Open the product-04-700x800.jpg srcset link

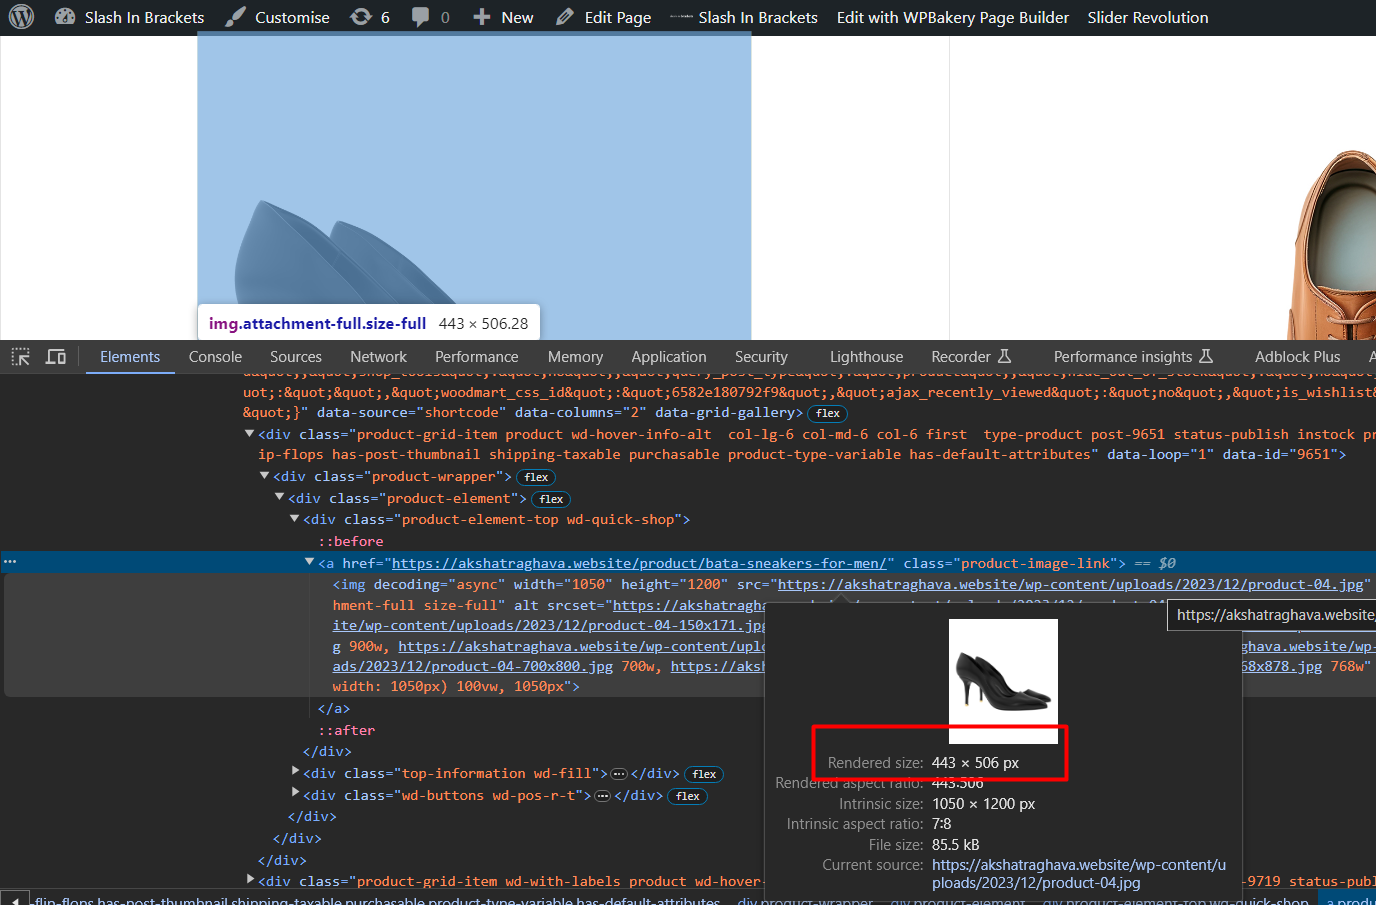(473, 666)
